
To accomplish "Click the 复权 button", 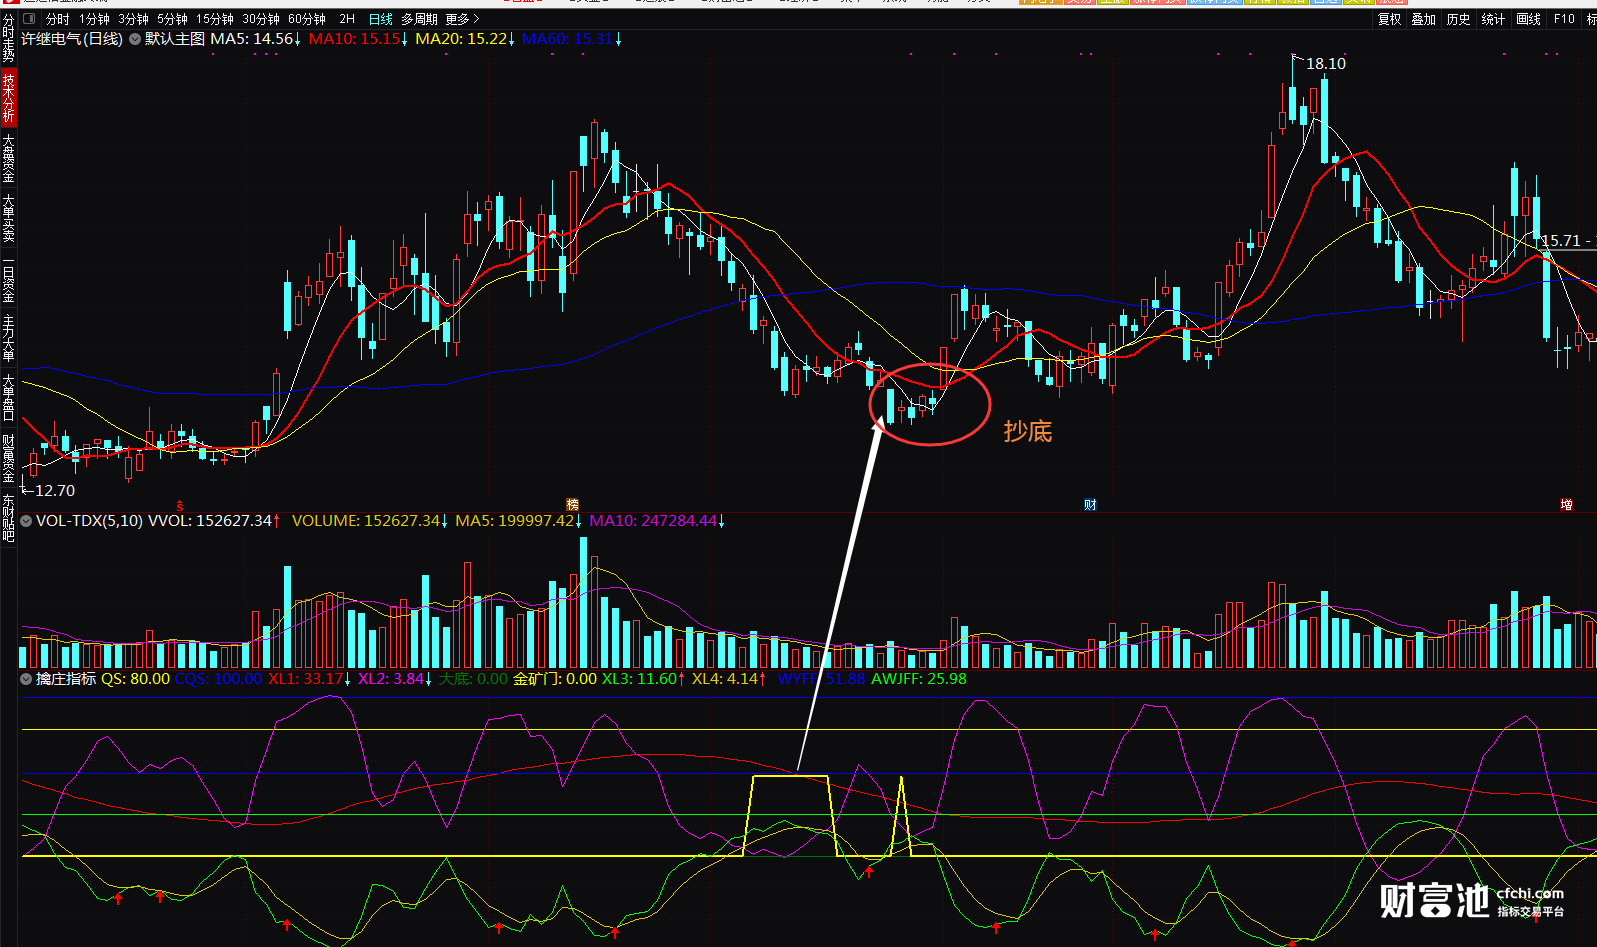I will click(x=1389, y=19).
